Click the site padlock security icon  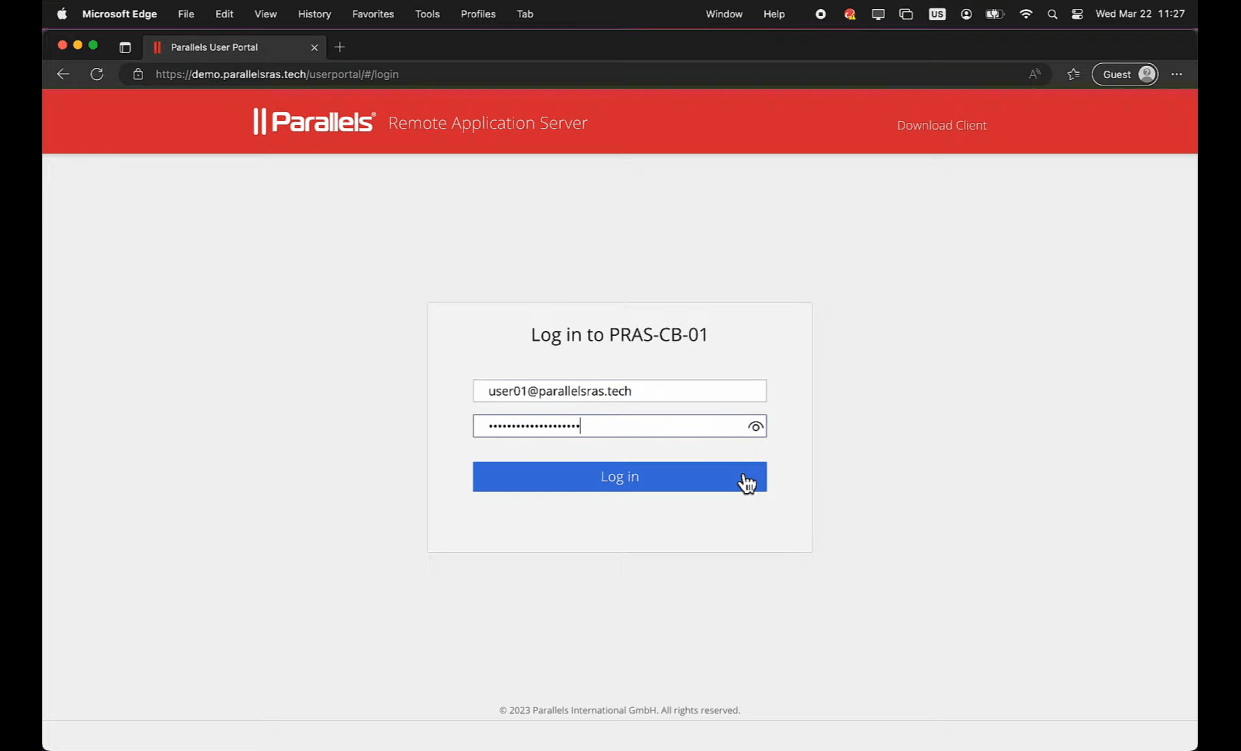pyautogui.click(x=138, y=74)
